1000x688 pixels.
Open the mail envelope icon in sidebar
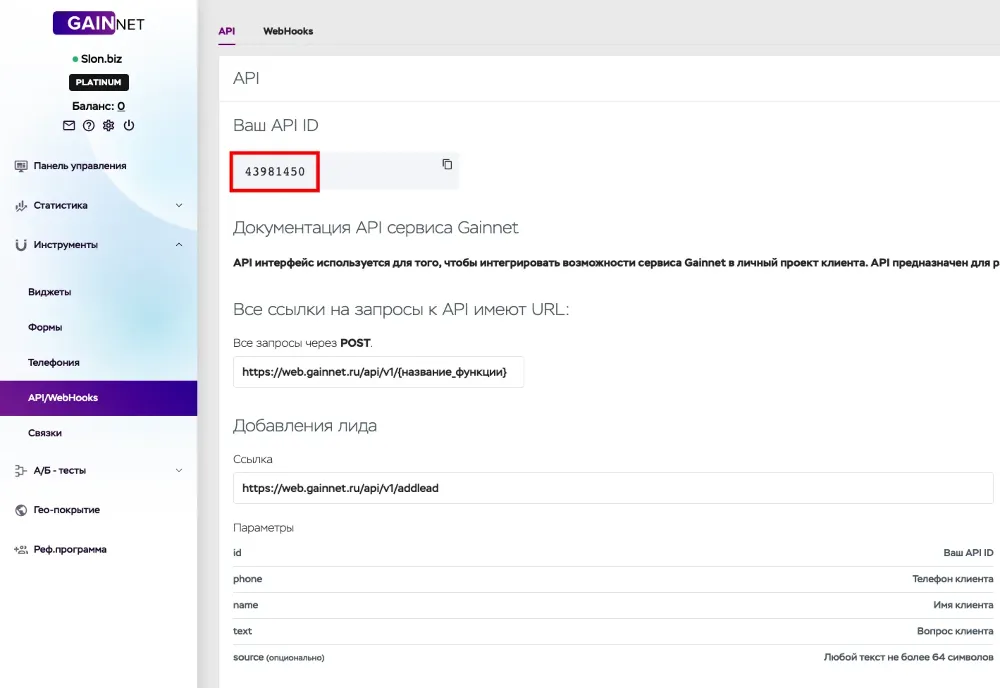(x=69, y=126)
